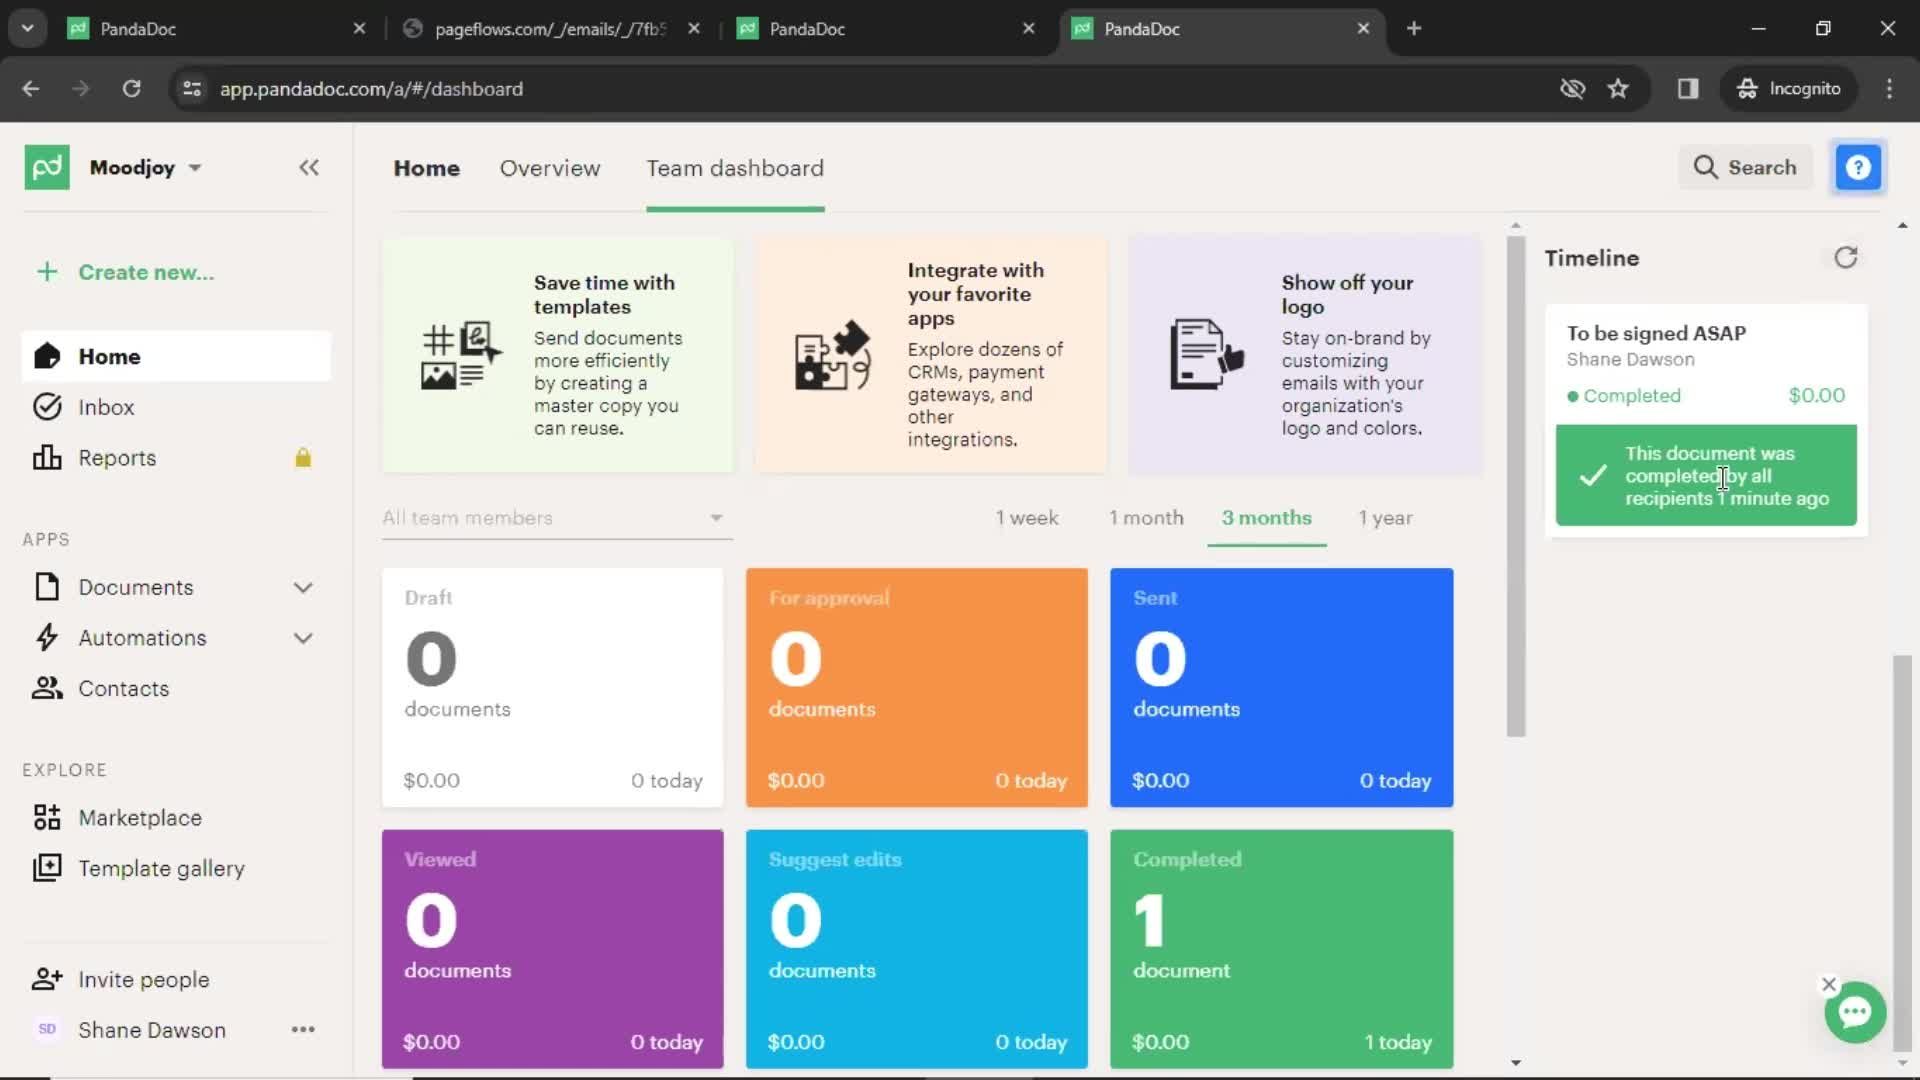Open the browser tab search dropdown
The width and height of the screenshot is (1920, 1080).
tap(27, 28)
